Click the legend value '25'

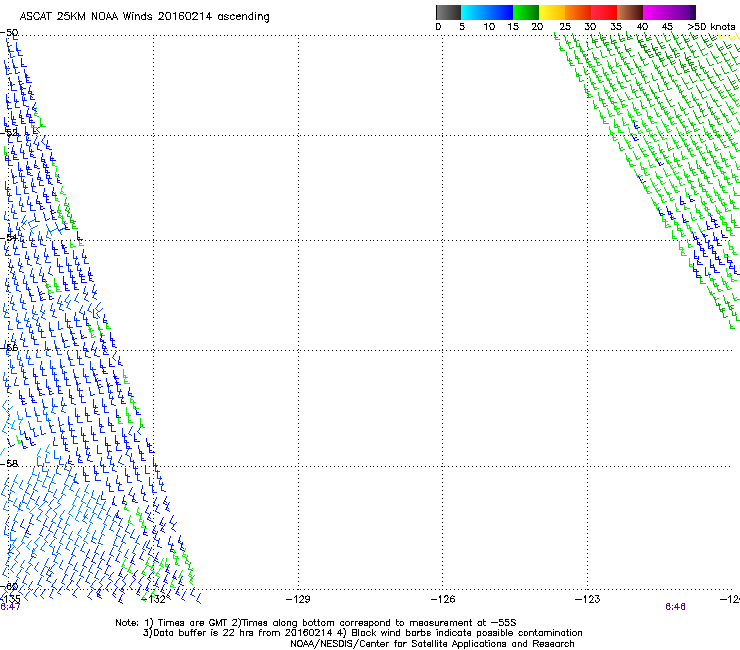tap(565, 27)
